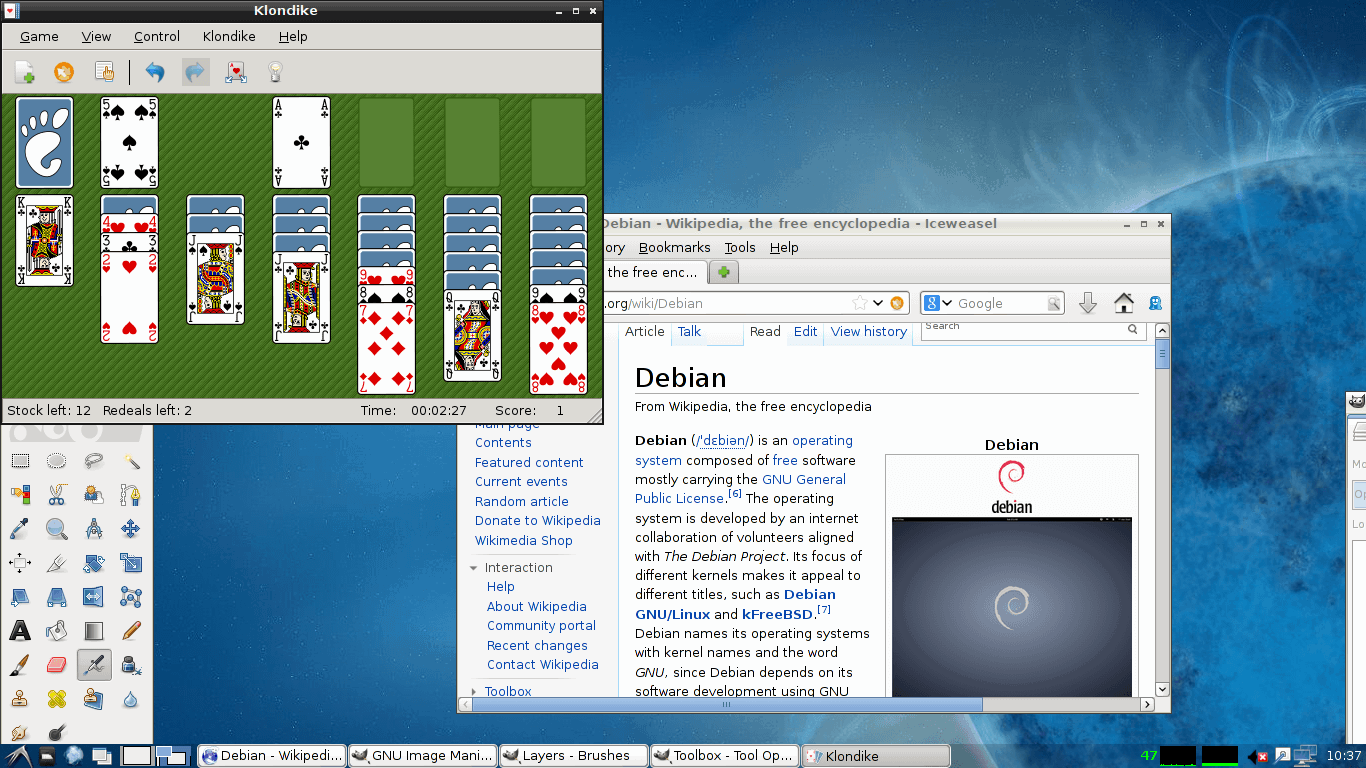Choose the Free Select lasso tool
Screen dimensions: 1366x768
[x=94, y=461]
